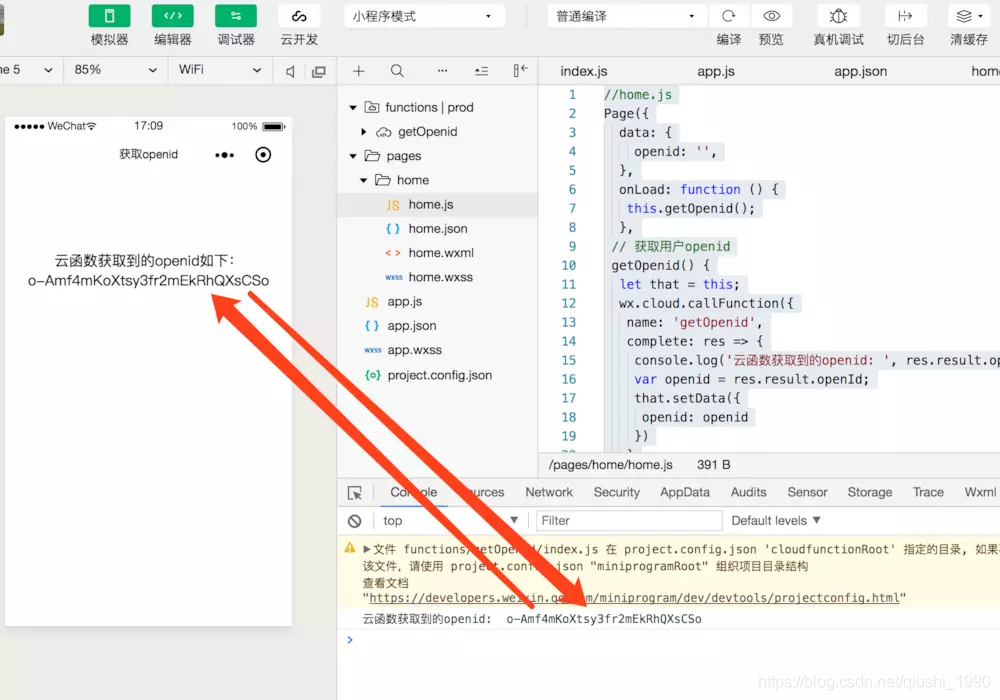
Task: Click line number 12 in editor gutter
Action: 568,303
